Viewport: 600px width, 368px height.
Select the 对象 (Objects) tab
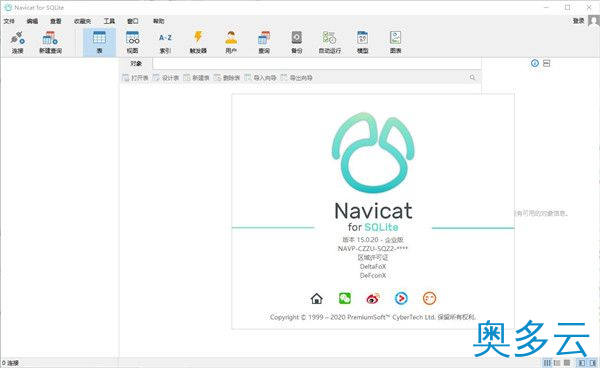point(136,64)
